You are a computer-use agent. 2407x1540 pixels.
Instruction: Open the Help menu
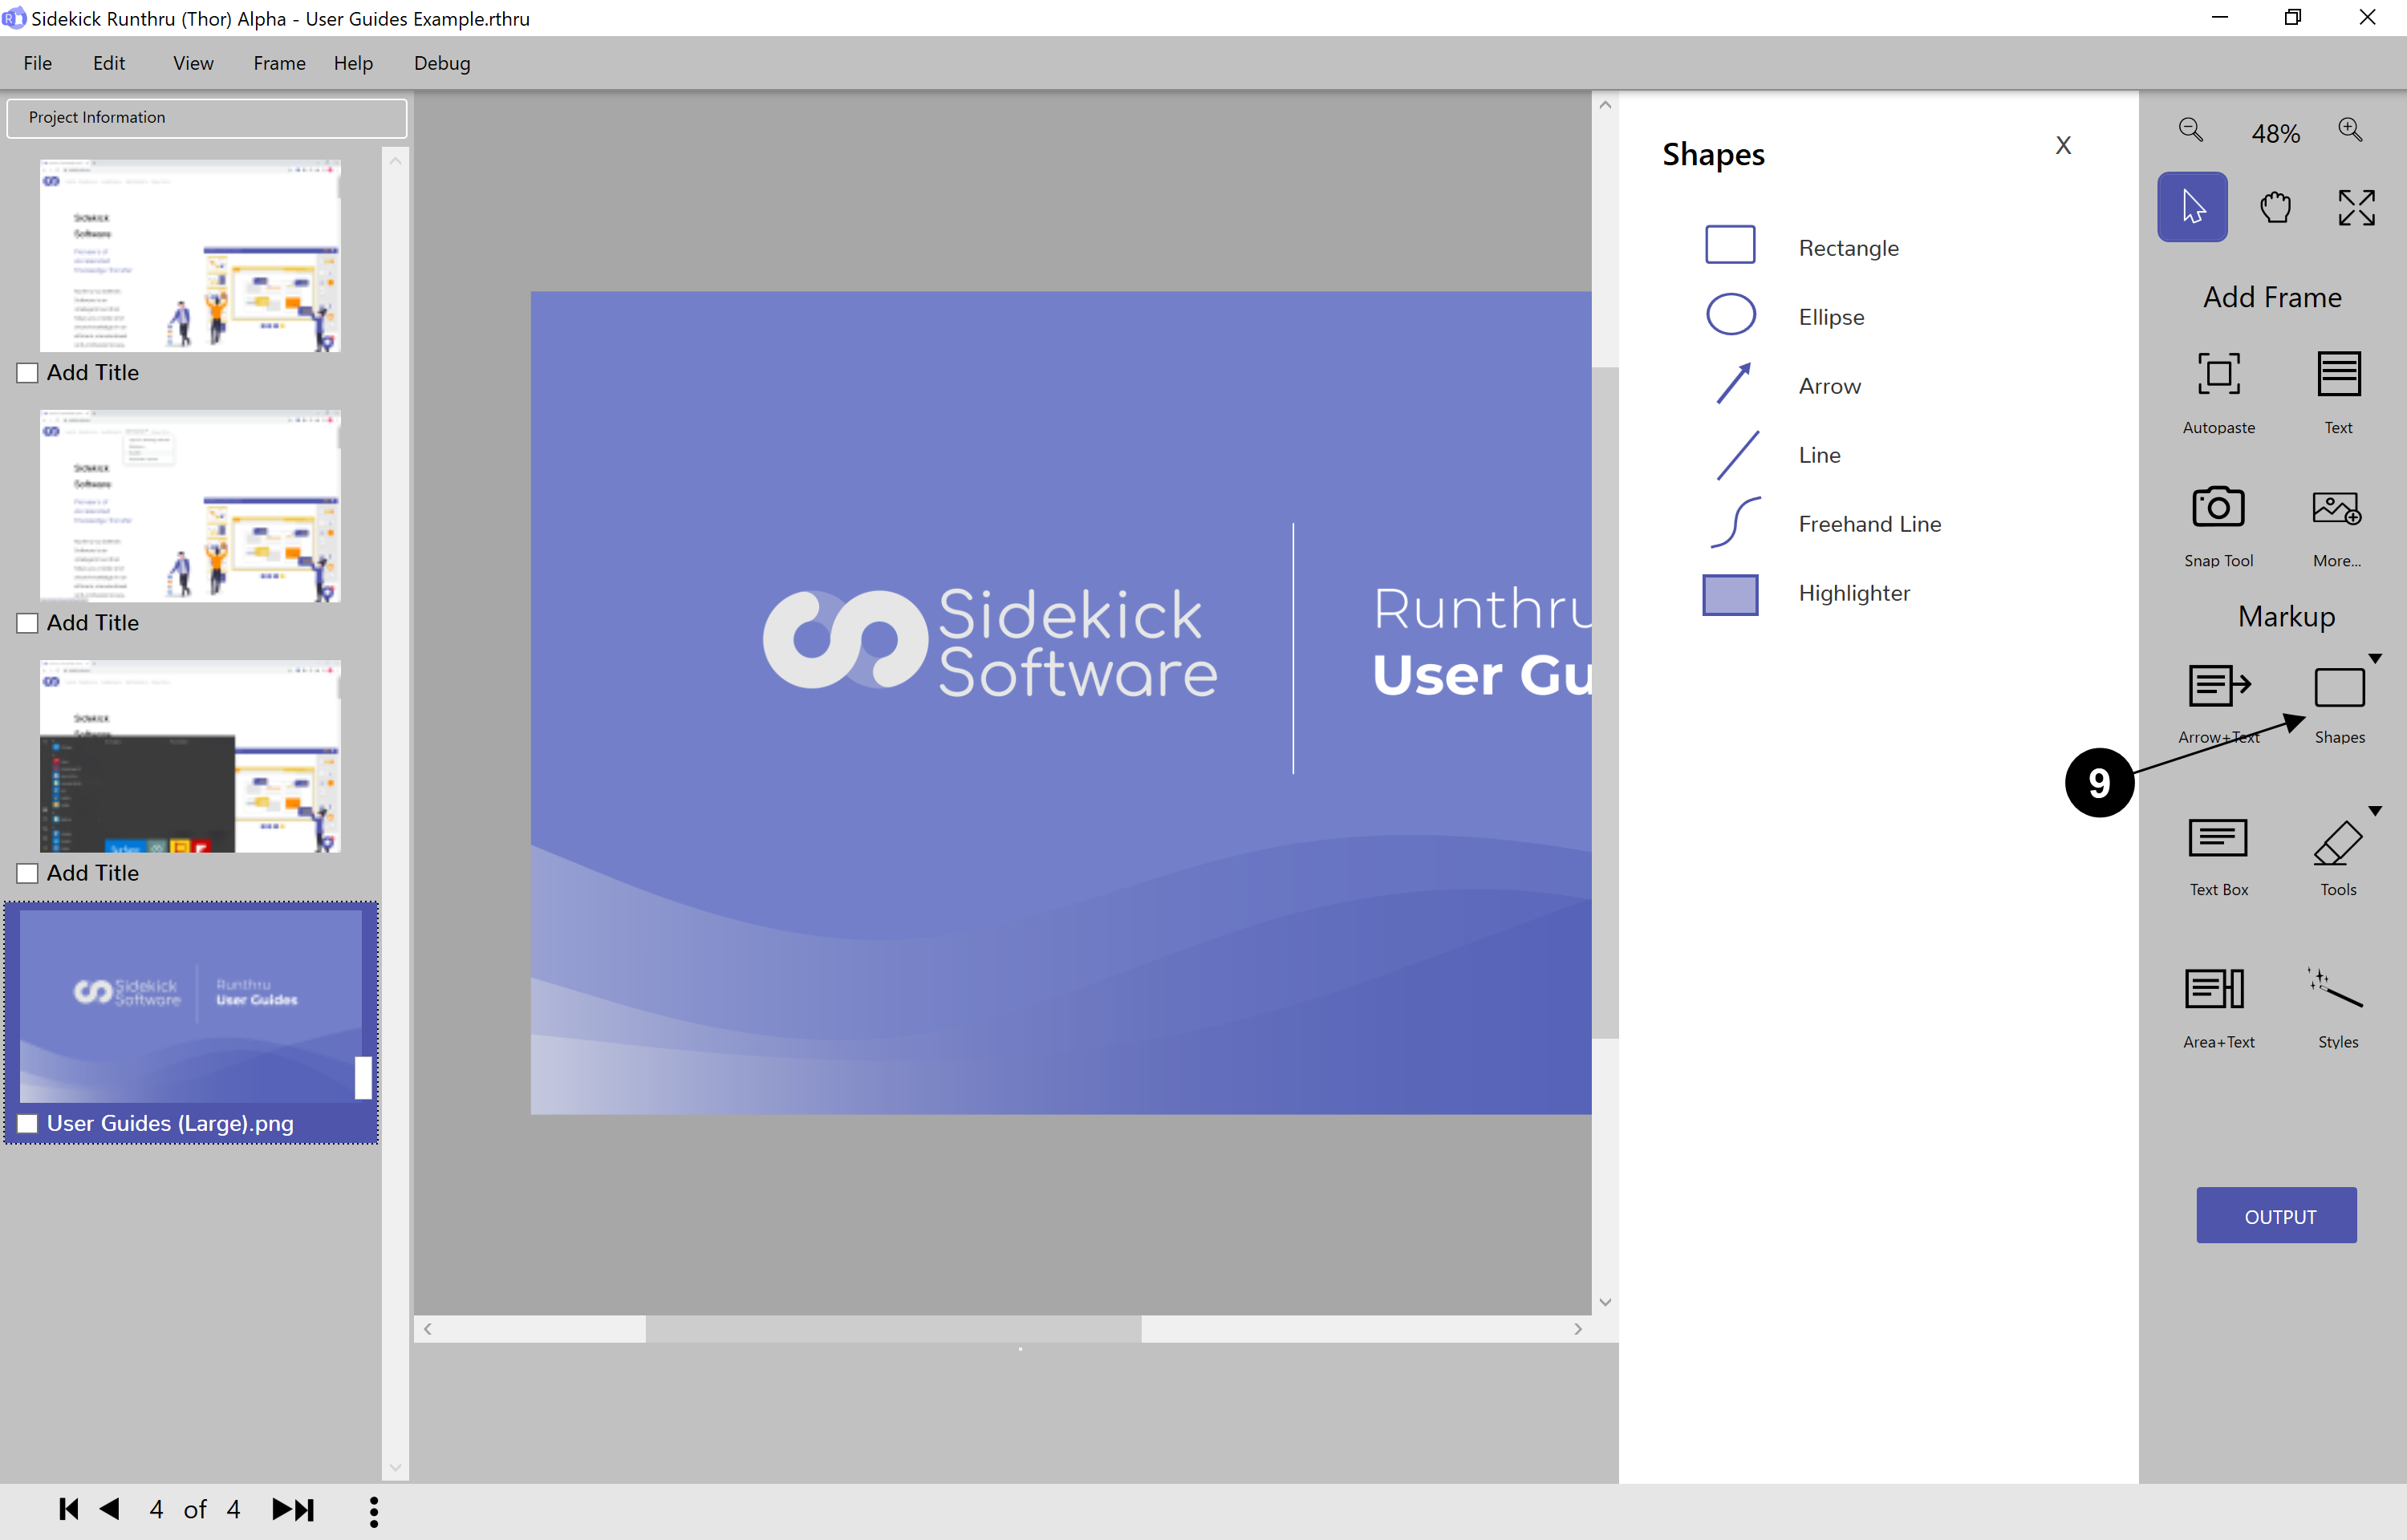(x=353, y=63)
